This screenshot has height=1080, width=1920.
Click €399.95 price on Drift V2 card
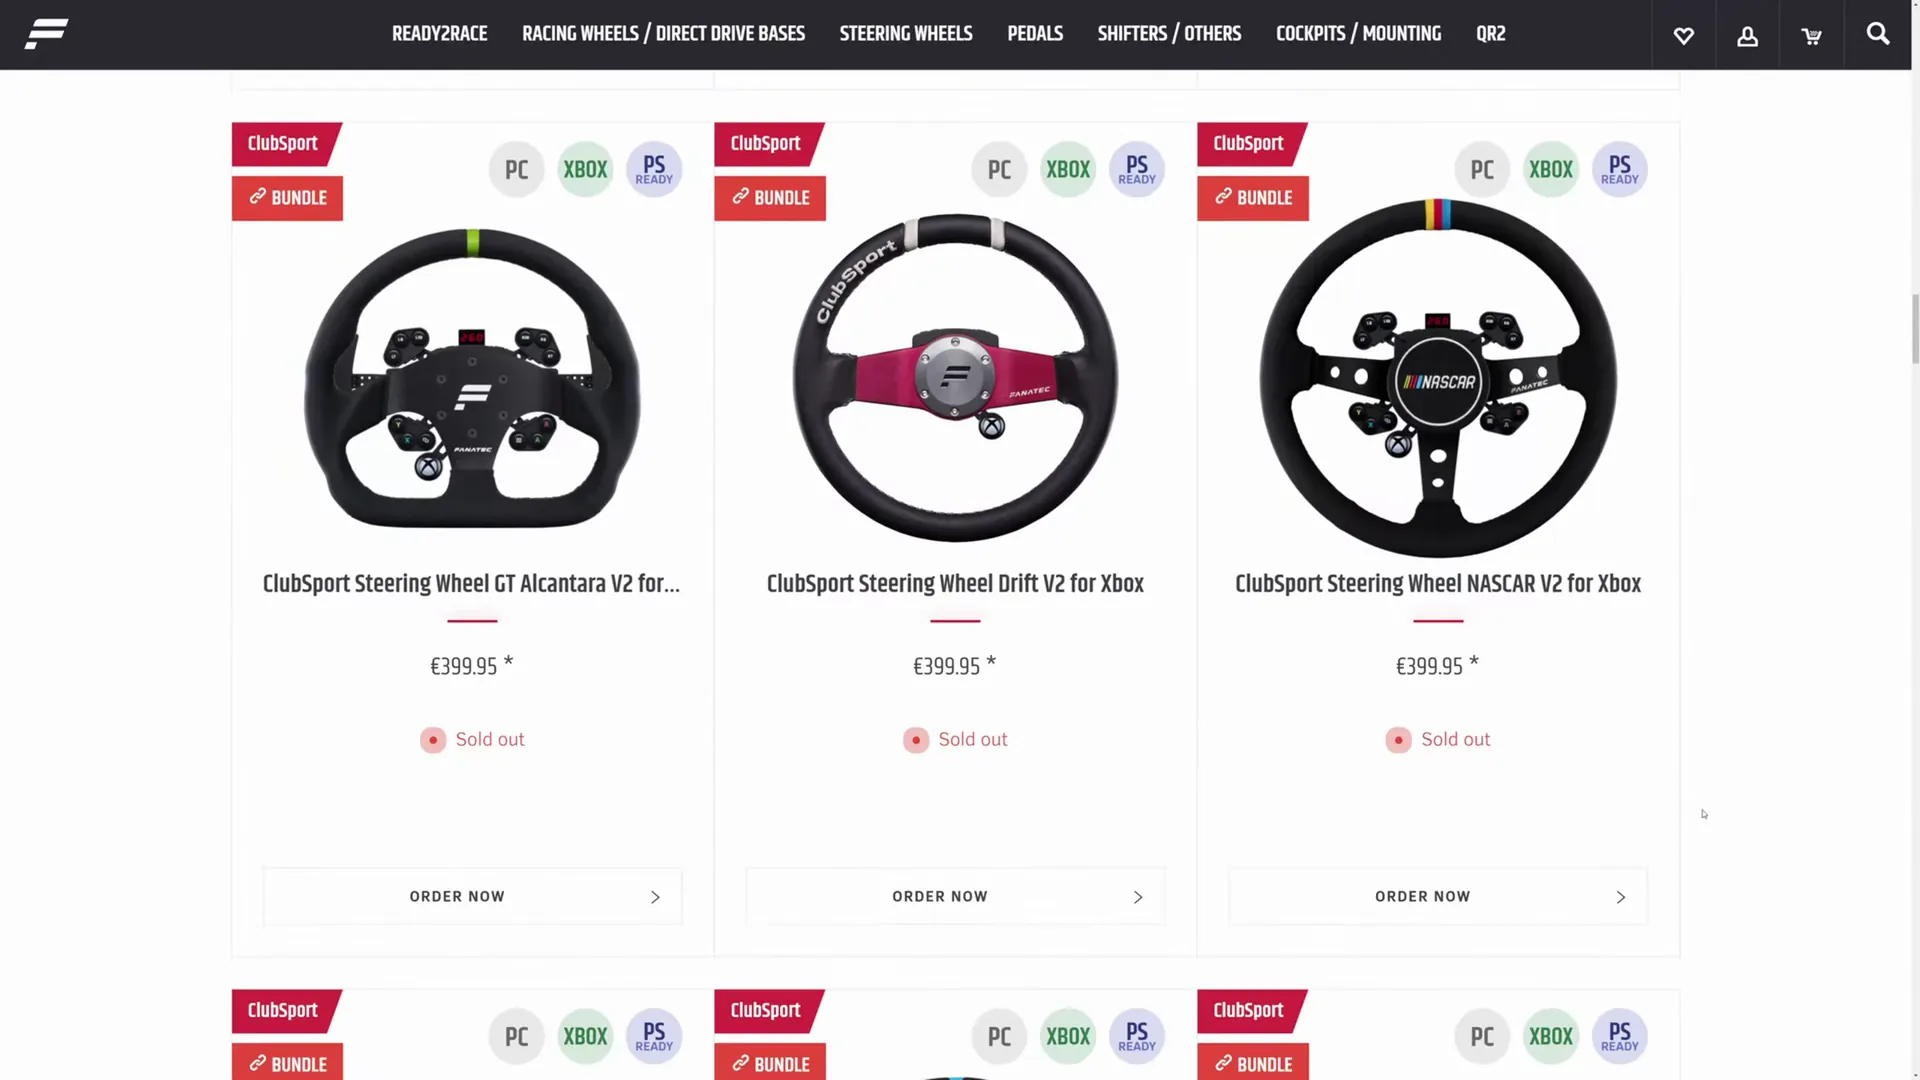click(954, 666)
